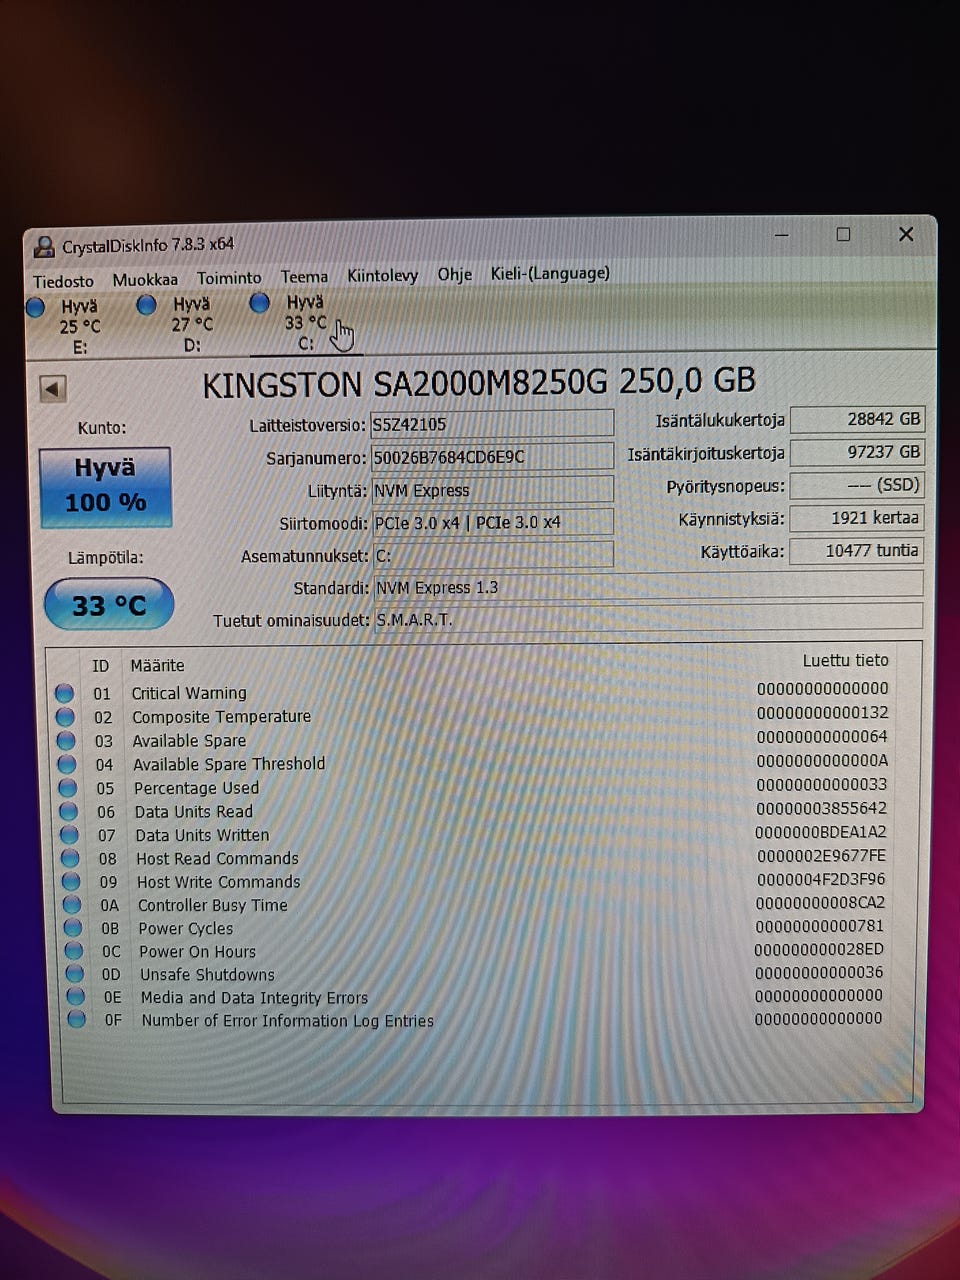960x1280 pixels.
Task: Click raw value 00000003855642
Action: click(x=821, y=808)
